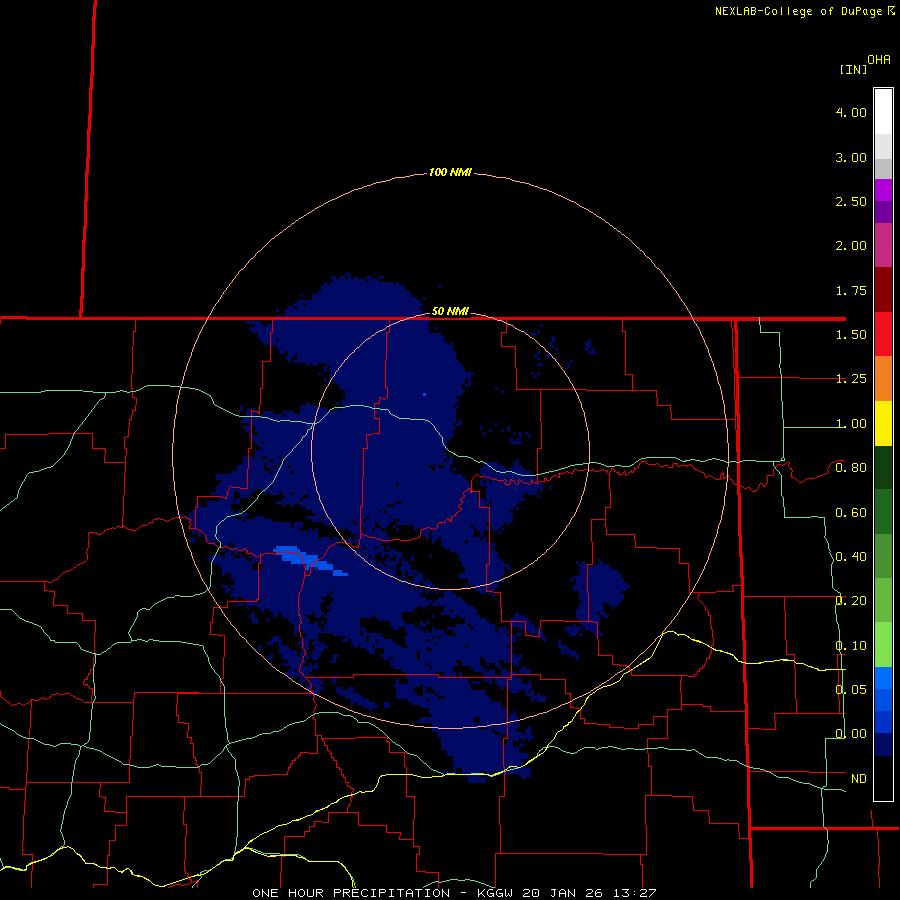900x900 pixels.
Task: Click the 50 NMI range ring label
Action: [450, 311]
